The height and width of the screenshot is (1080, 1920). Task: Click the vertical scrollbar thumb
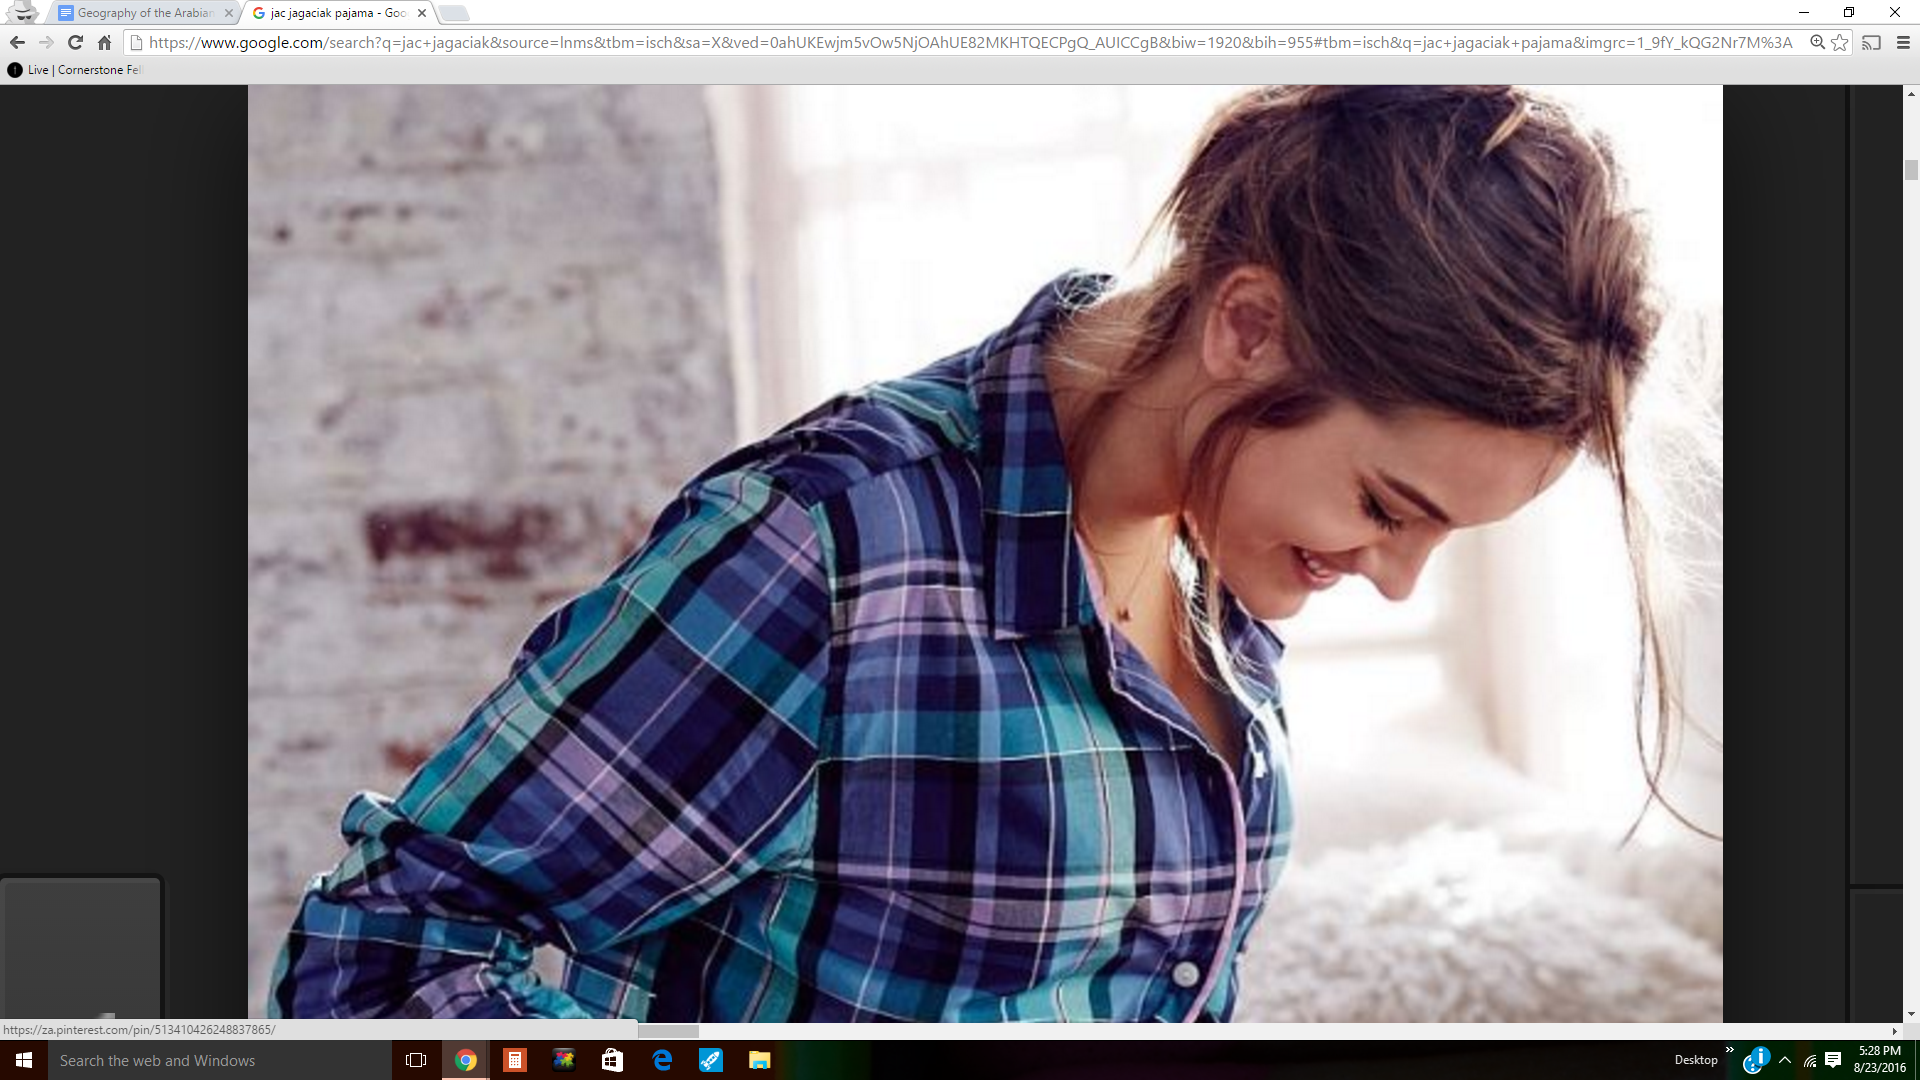1911,170
